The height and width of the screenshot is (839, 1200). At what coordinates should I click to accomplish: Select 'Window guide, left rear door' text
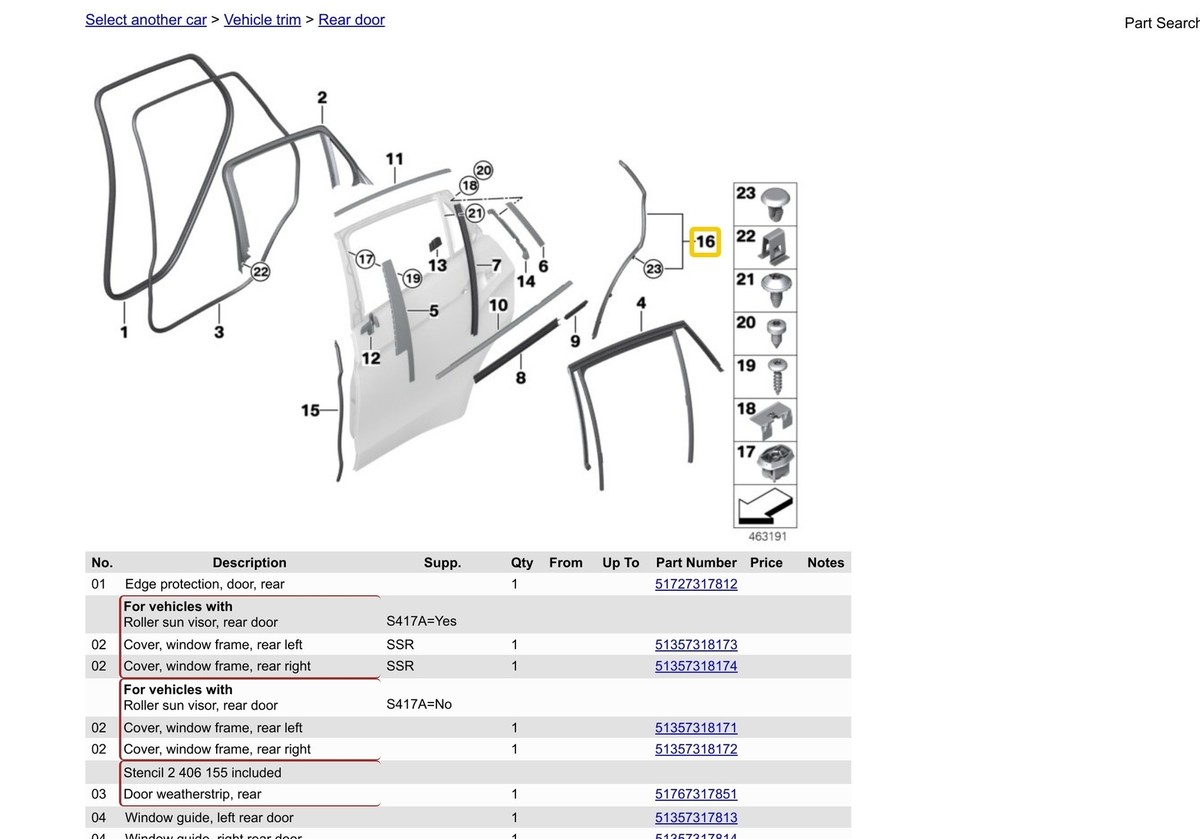tap(209, 818)
